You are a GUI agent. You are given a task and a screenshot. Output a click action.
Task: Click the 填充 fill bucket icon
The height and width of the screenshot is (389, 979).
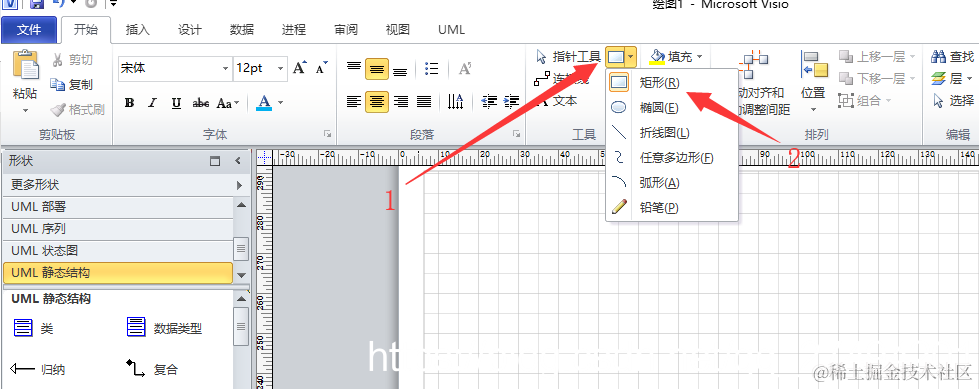tap(657, 57)
